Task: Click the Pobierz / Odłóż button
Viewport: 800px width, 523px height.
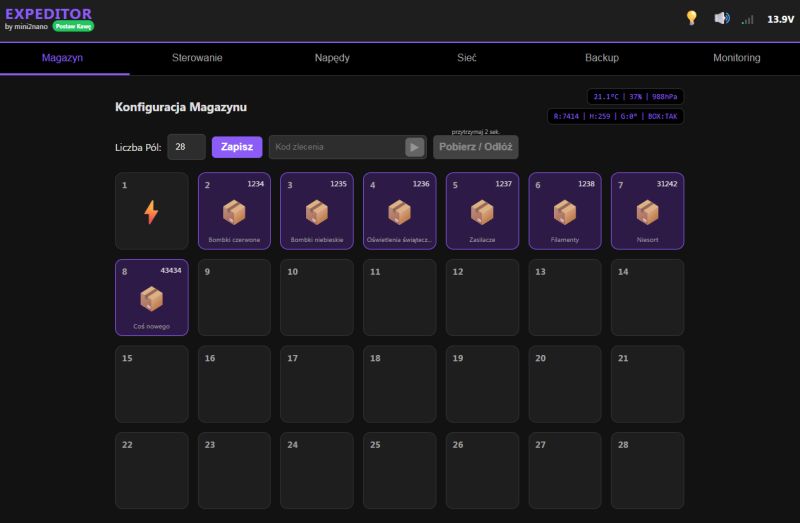Action: [476, 147]
